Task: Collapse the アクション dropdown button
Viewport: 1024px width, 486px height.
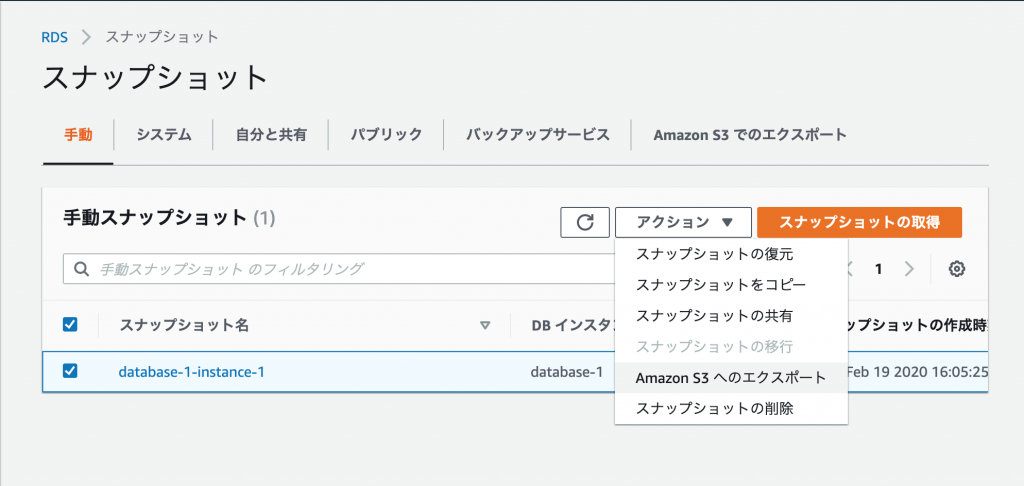Action: [685, 222]
